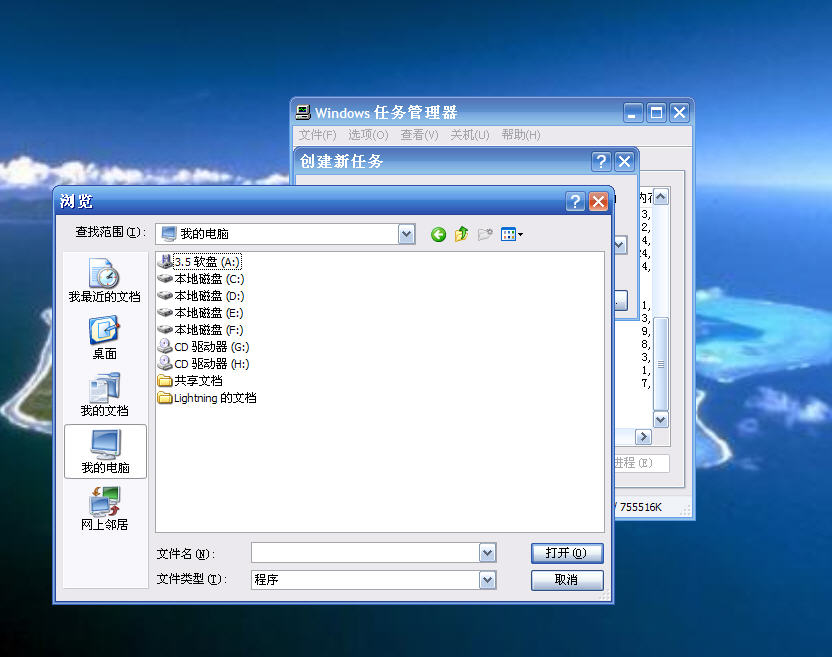Expand the 查找范围 location dropdown
Screen dimensions: 832x657
[406, 234]
